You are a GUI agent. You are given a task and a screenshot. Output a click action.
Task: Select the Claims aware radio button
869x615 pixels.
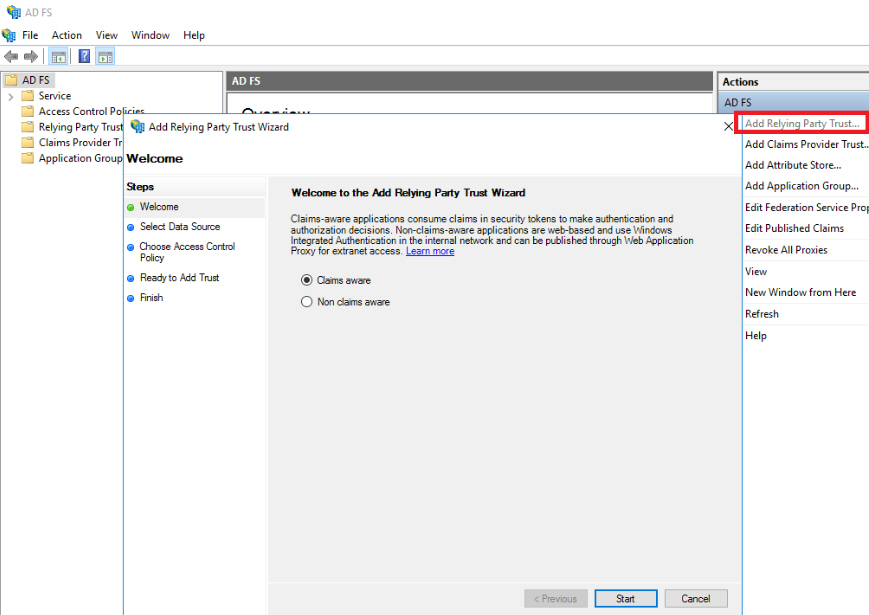307,281
